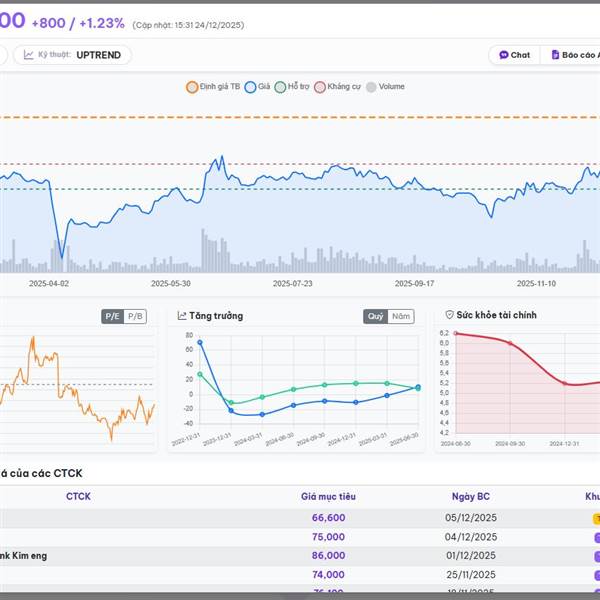Open the Chat button
The image size is (600, 600).
coord(514,55)
